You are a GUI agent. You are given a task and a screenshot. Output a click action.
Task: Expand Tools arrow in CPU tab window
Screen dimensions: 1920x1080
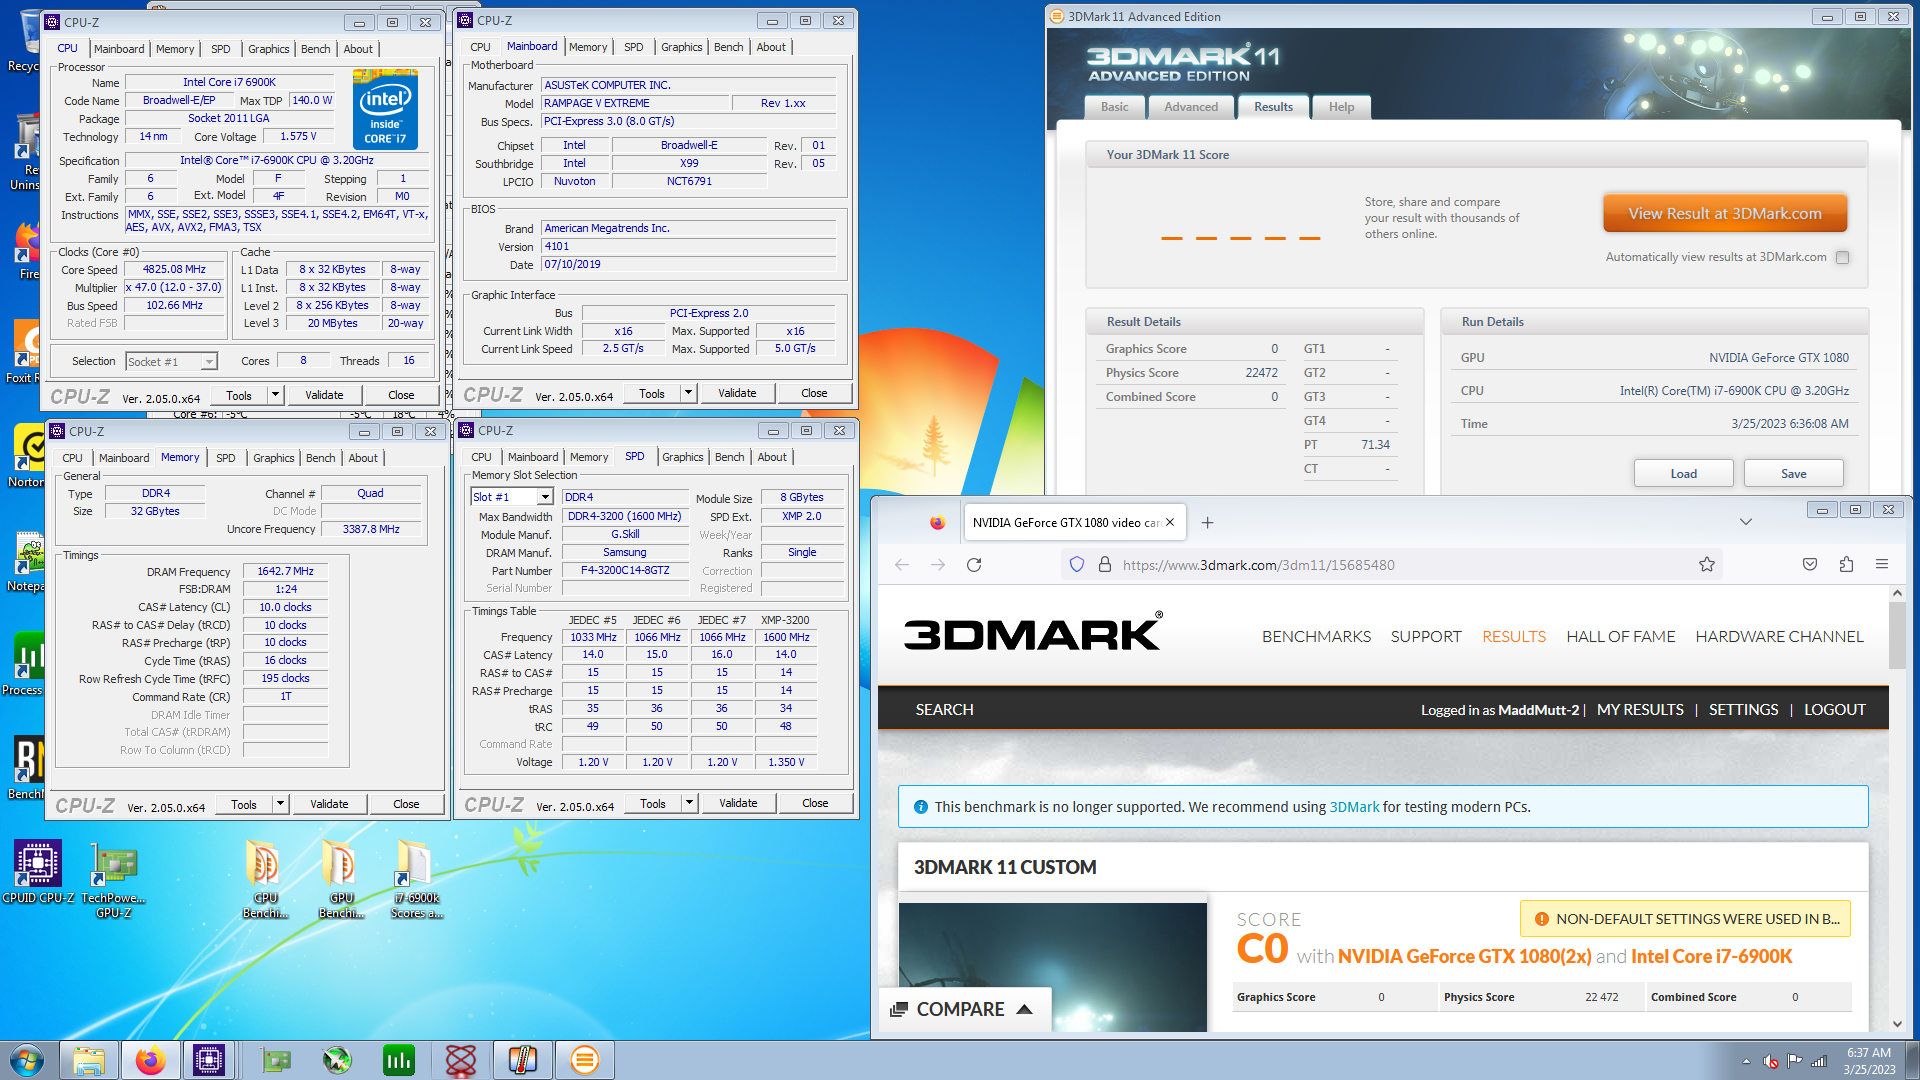275,395
